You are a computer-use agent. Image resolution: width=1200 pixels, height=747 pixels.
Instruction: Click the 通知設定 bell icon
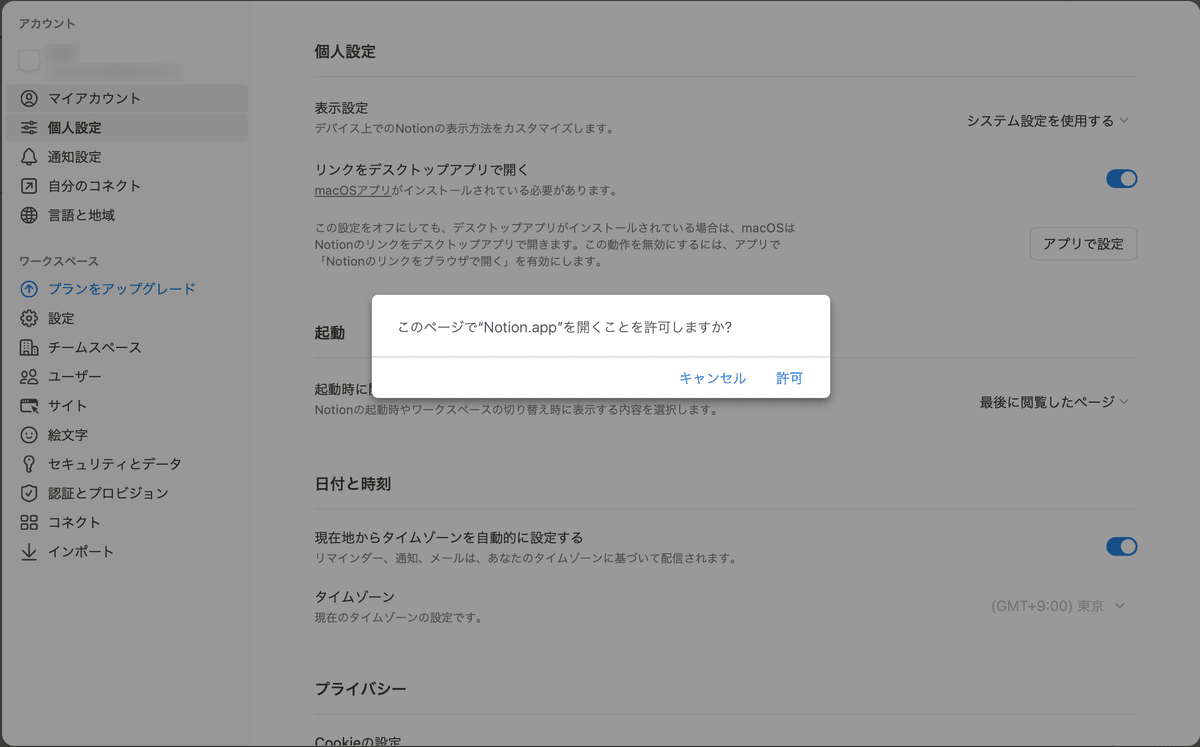click(x=29, y=156)
